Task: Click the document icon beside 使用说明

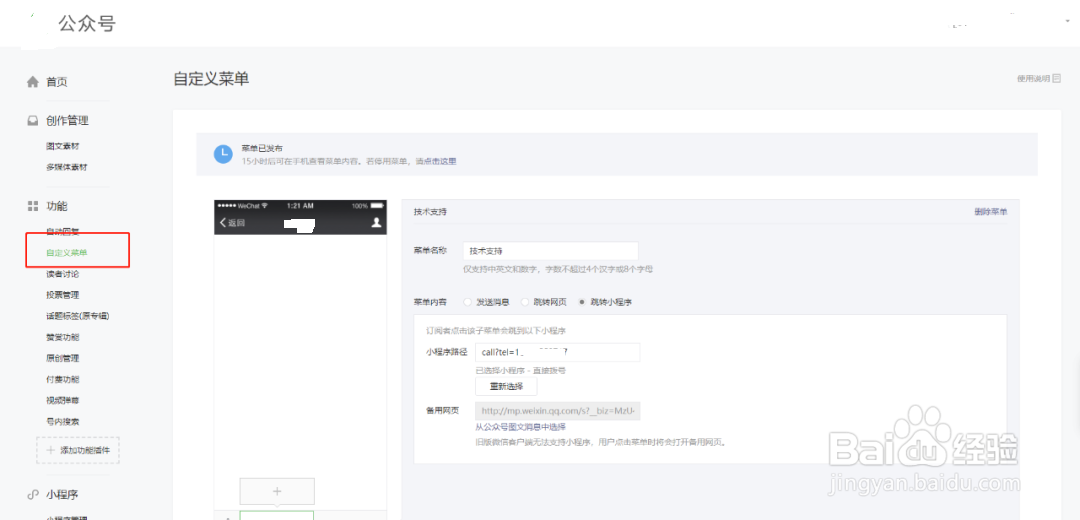Action: (1057, 79)
